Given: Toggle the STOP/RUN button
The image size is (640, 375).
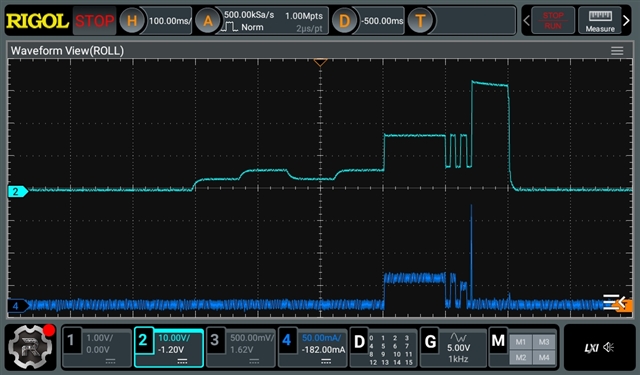Looking at the screenshot, I should click(x=553, y=20).
